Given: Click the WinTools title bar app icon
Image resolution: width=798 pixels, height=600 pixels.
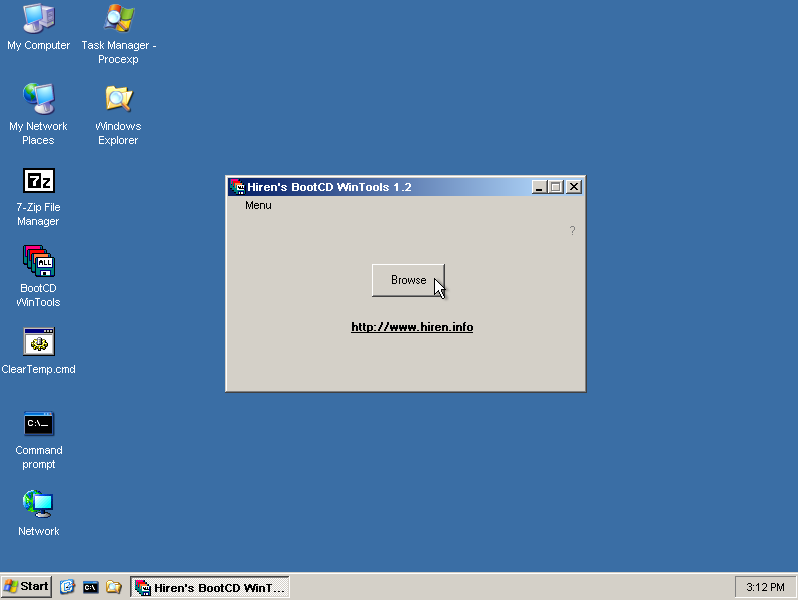Looking at the screenshot, I should point(237,187).
